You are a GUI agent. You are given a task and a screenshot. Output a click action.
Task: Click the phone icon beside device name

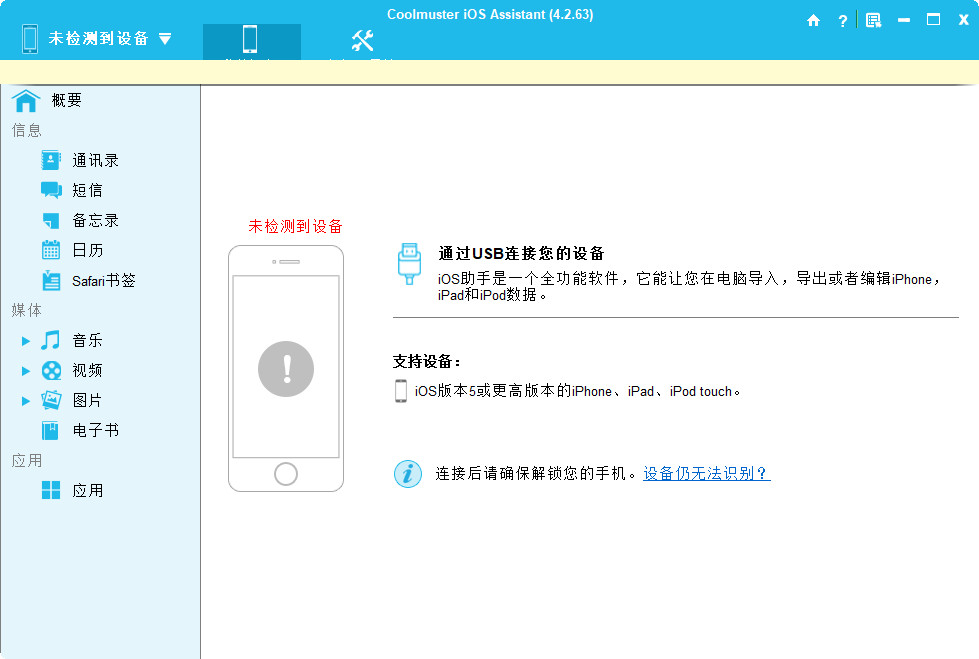pos(29,39)
